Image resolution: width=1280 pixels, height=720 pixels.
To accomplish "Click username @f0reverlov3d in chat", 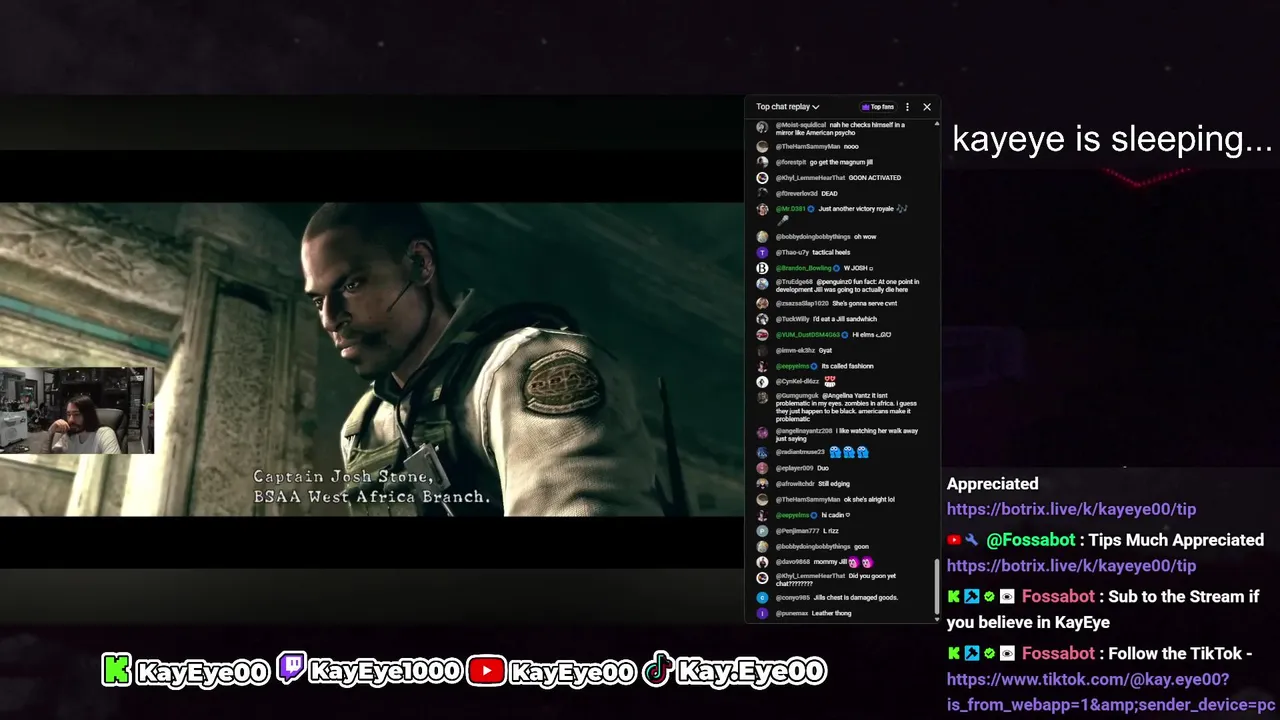I will pyautogui.click(x=797, y=193).
